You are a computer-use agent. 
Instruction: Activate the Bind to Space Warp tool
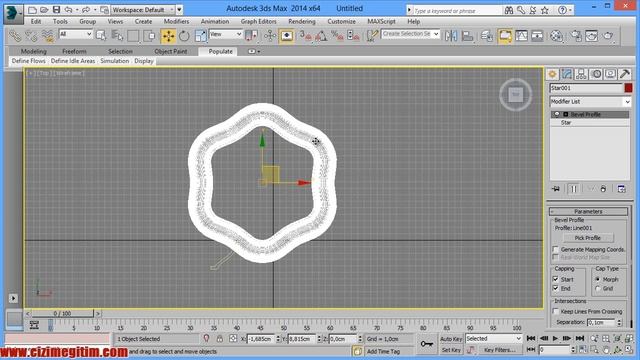48,36
